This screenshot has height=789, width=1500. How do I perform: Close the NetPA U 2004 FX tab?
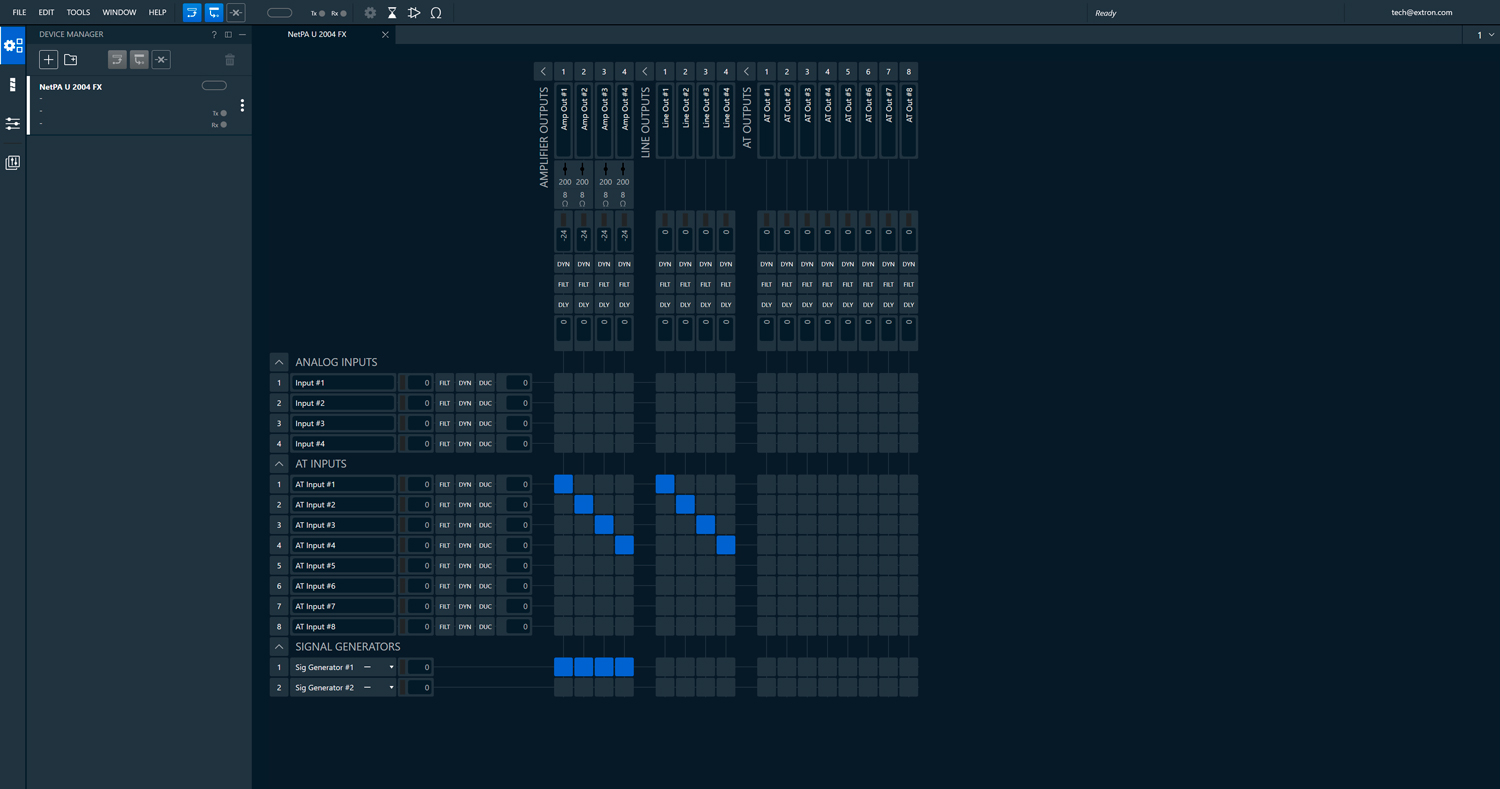click(385, 34)
